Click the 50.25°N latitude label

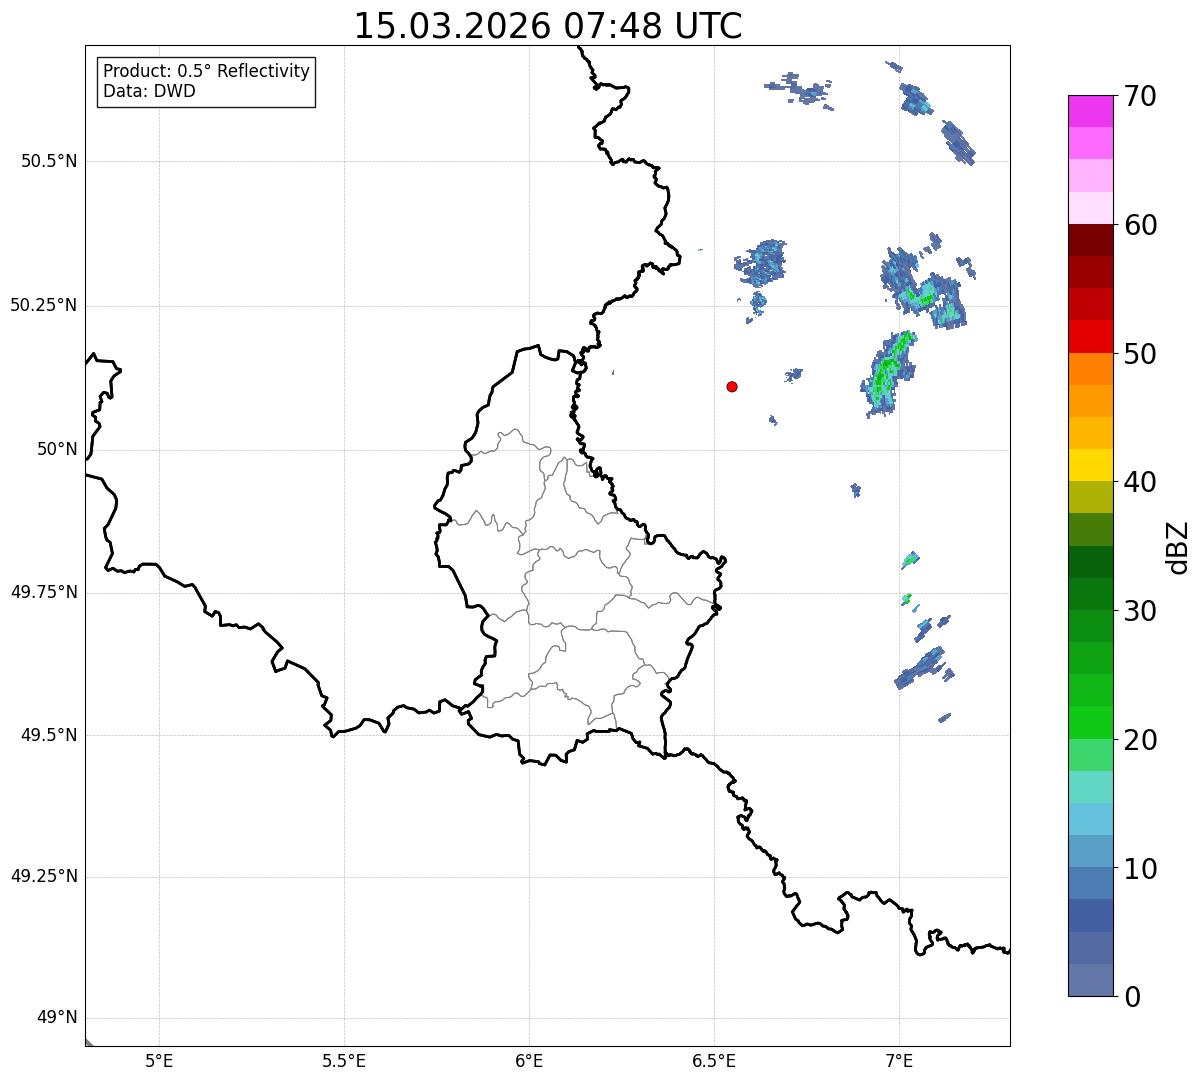click(x=44, y=305)
